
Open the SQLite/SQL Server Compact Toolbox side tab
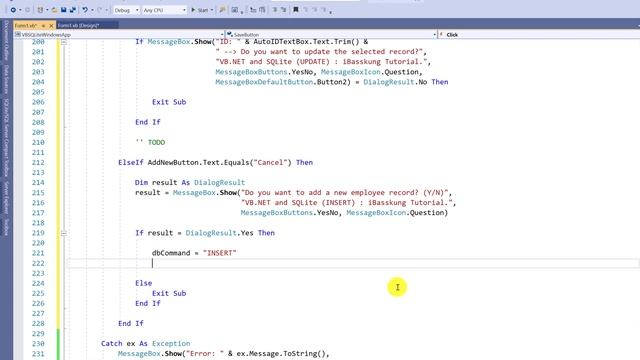[6, 137]
